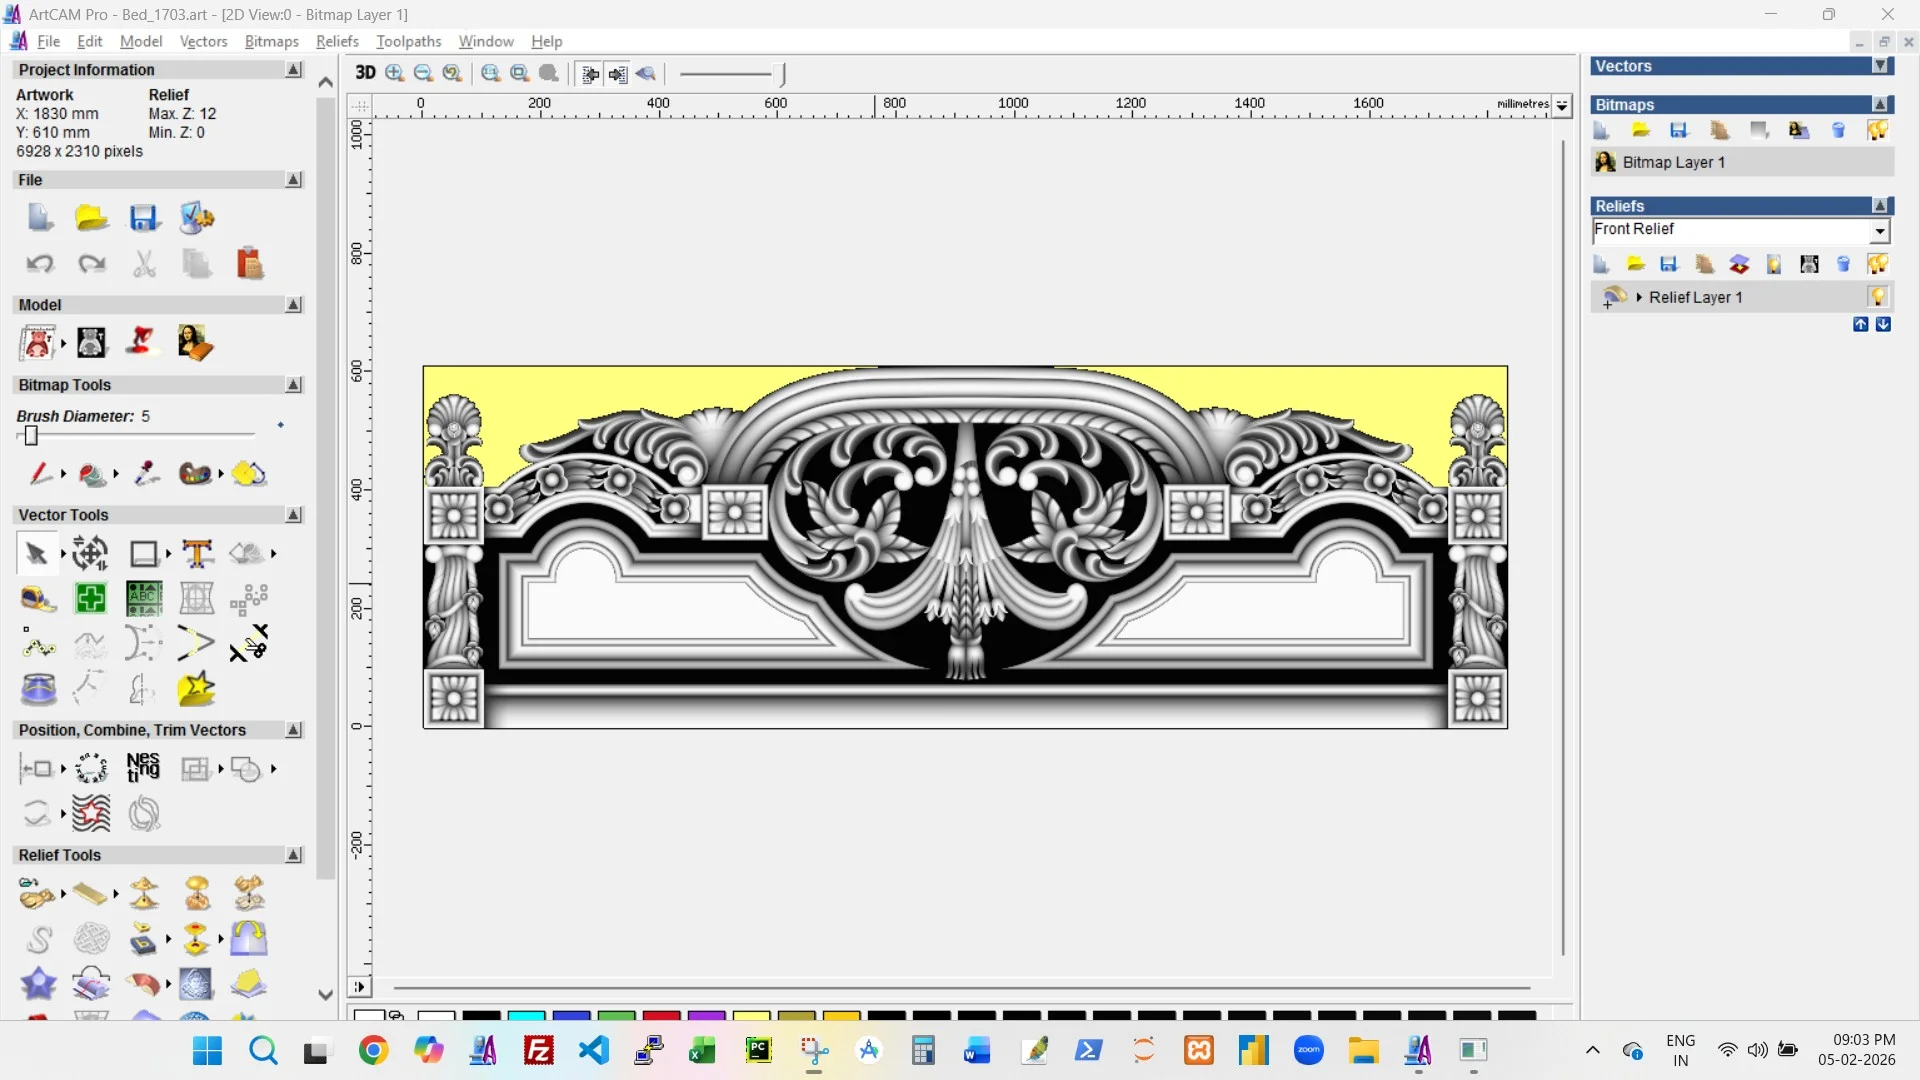Viewport: 1920px width, 1080px height.
Task: Open the Front Relief dropdown
Action: pyautogui.click(x=1880, y=231)
